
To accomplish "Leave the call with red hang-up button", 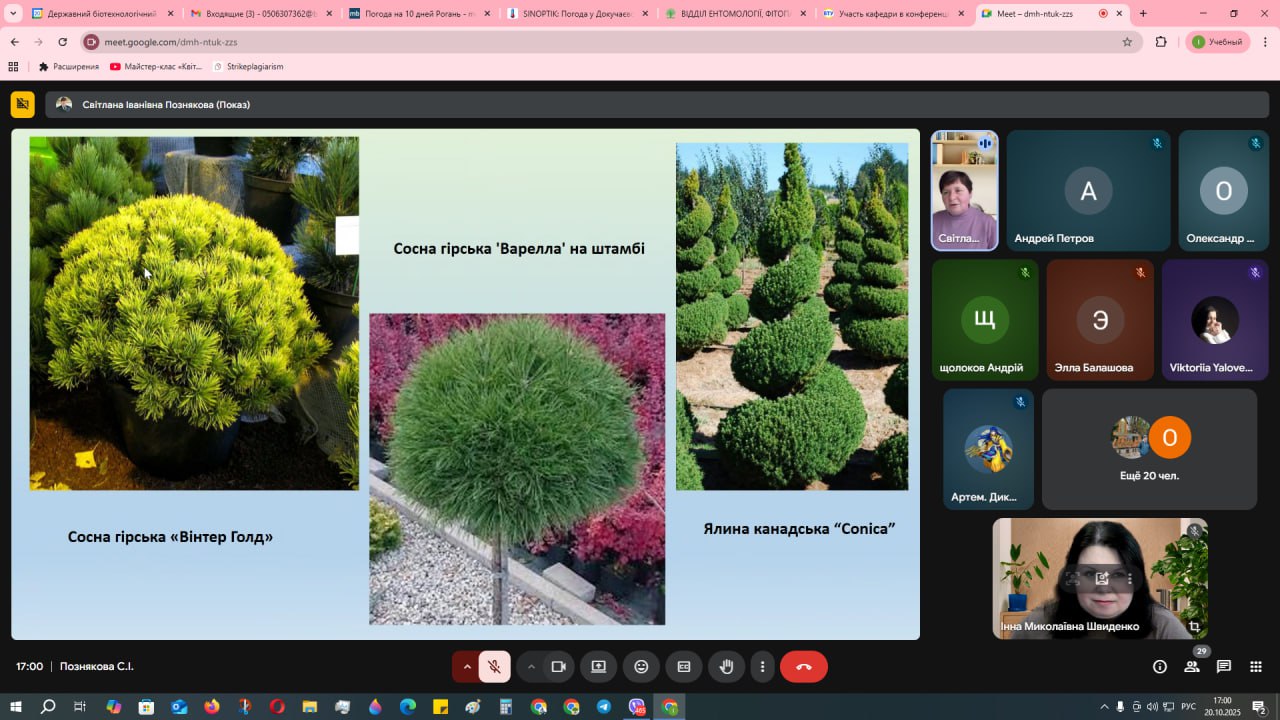I will (803, 667).
